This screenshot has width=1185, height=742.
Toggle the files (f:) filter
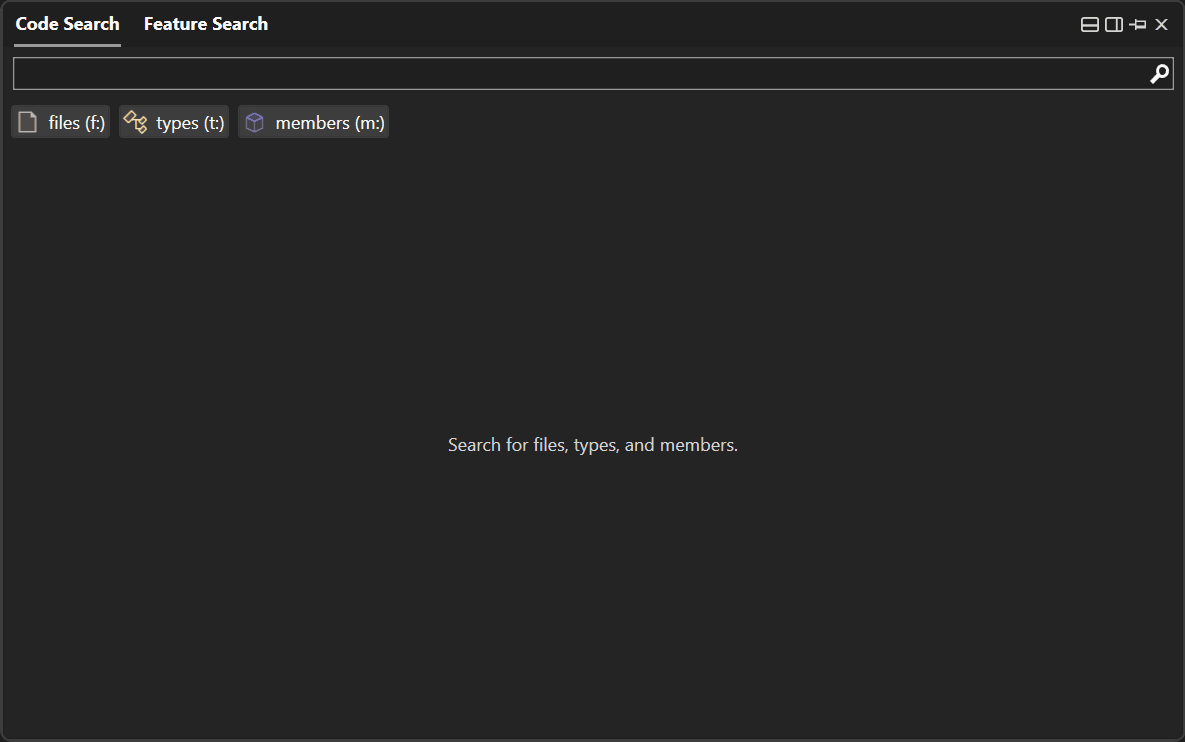pos(61,123)
